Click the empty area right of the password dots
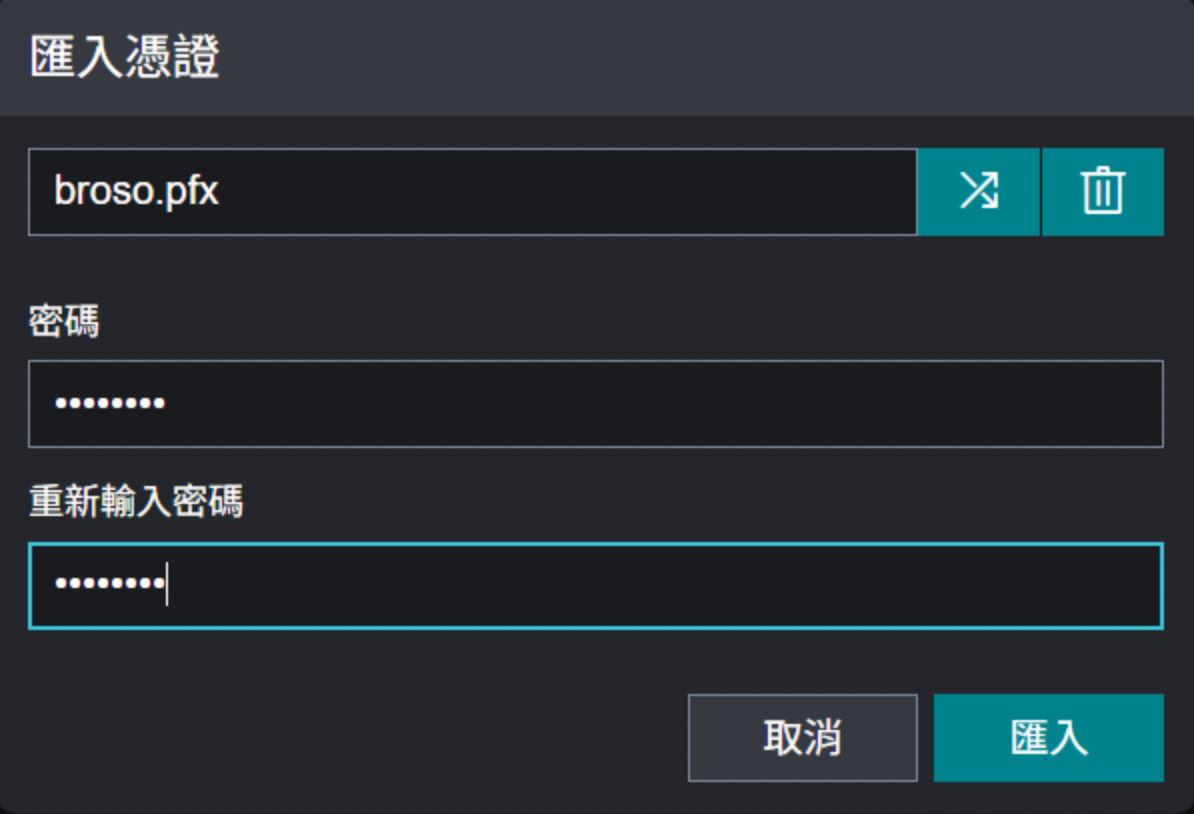Image resolution: width=1194 pixels, height=814 pixels. click(660, 404)
